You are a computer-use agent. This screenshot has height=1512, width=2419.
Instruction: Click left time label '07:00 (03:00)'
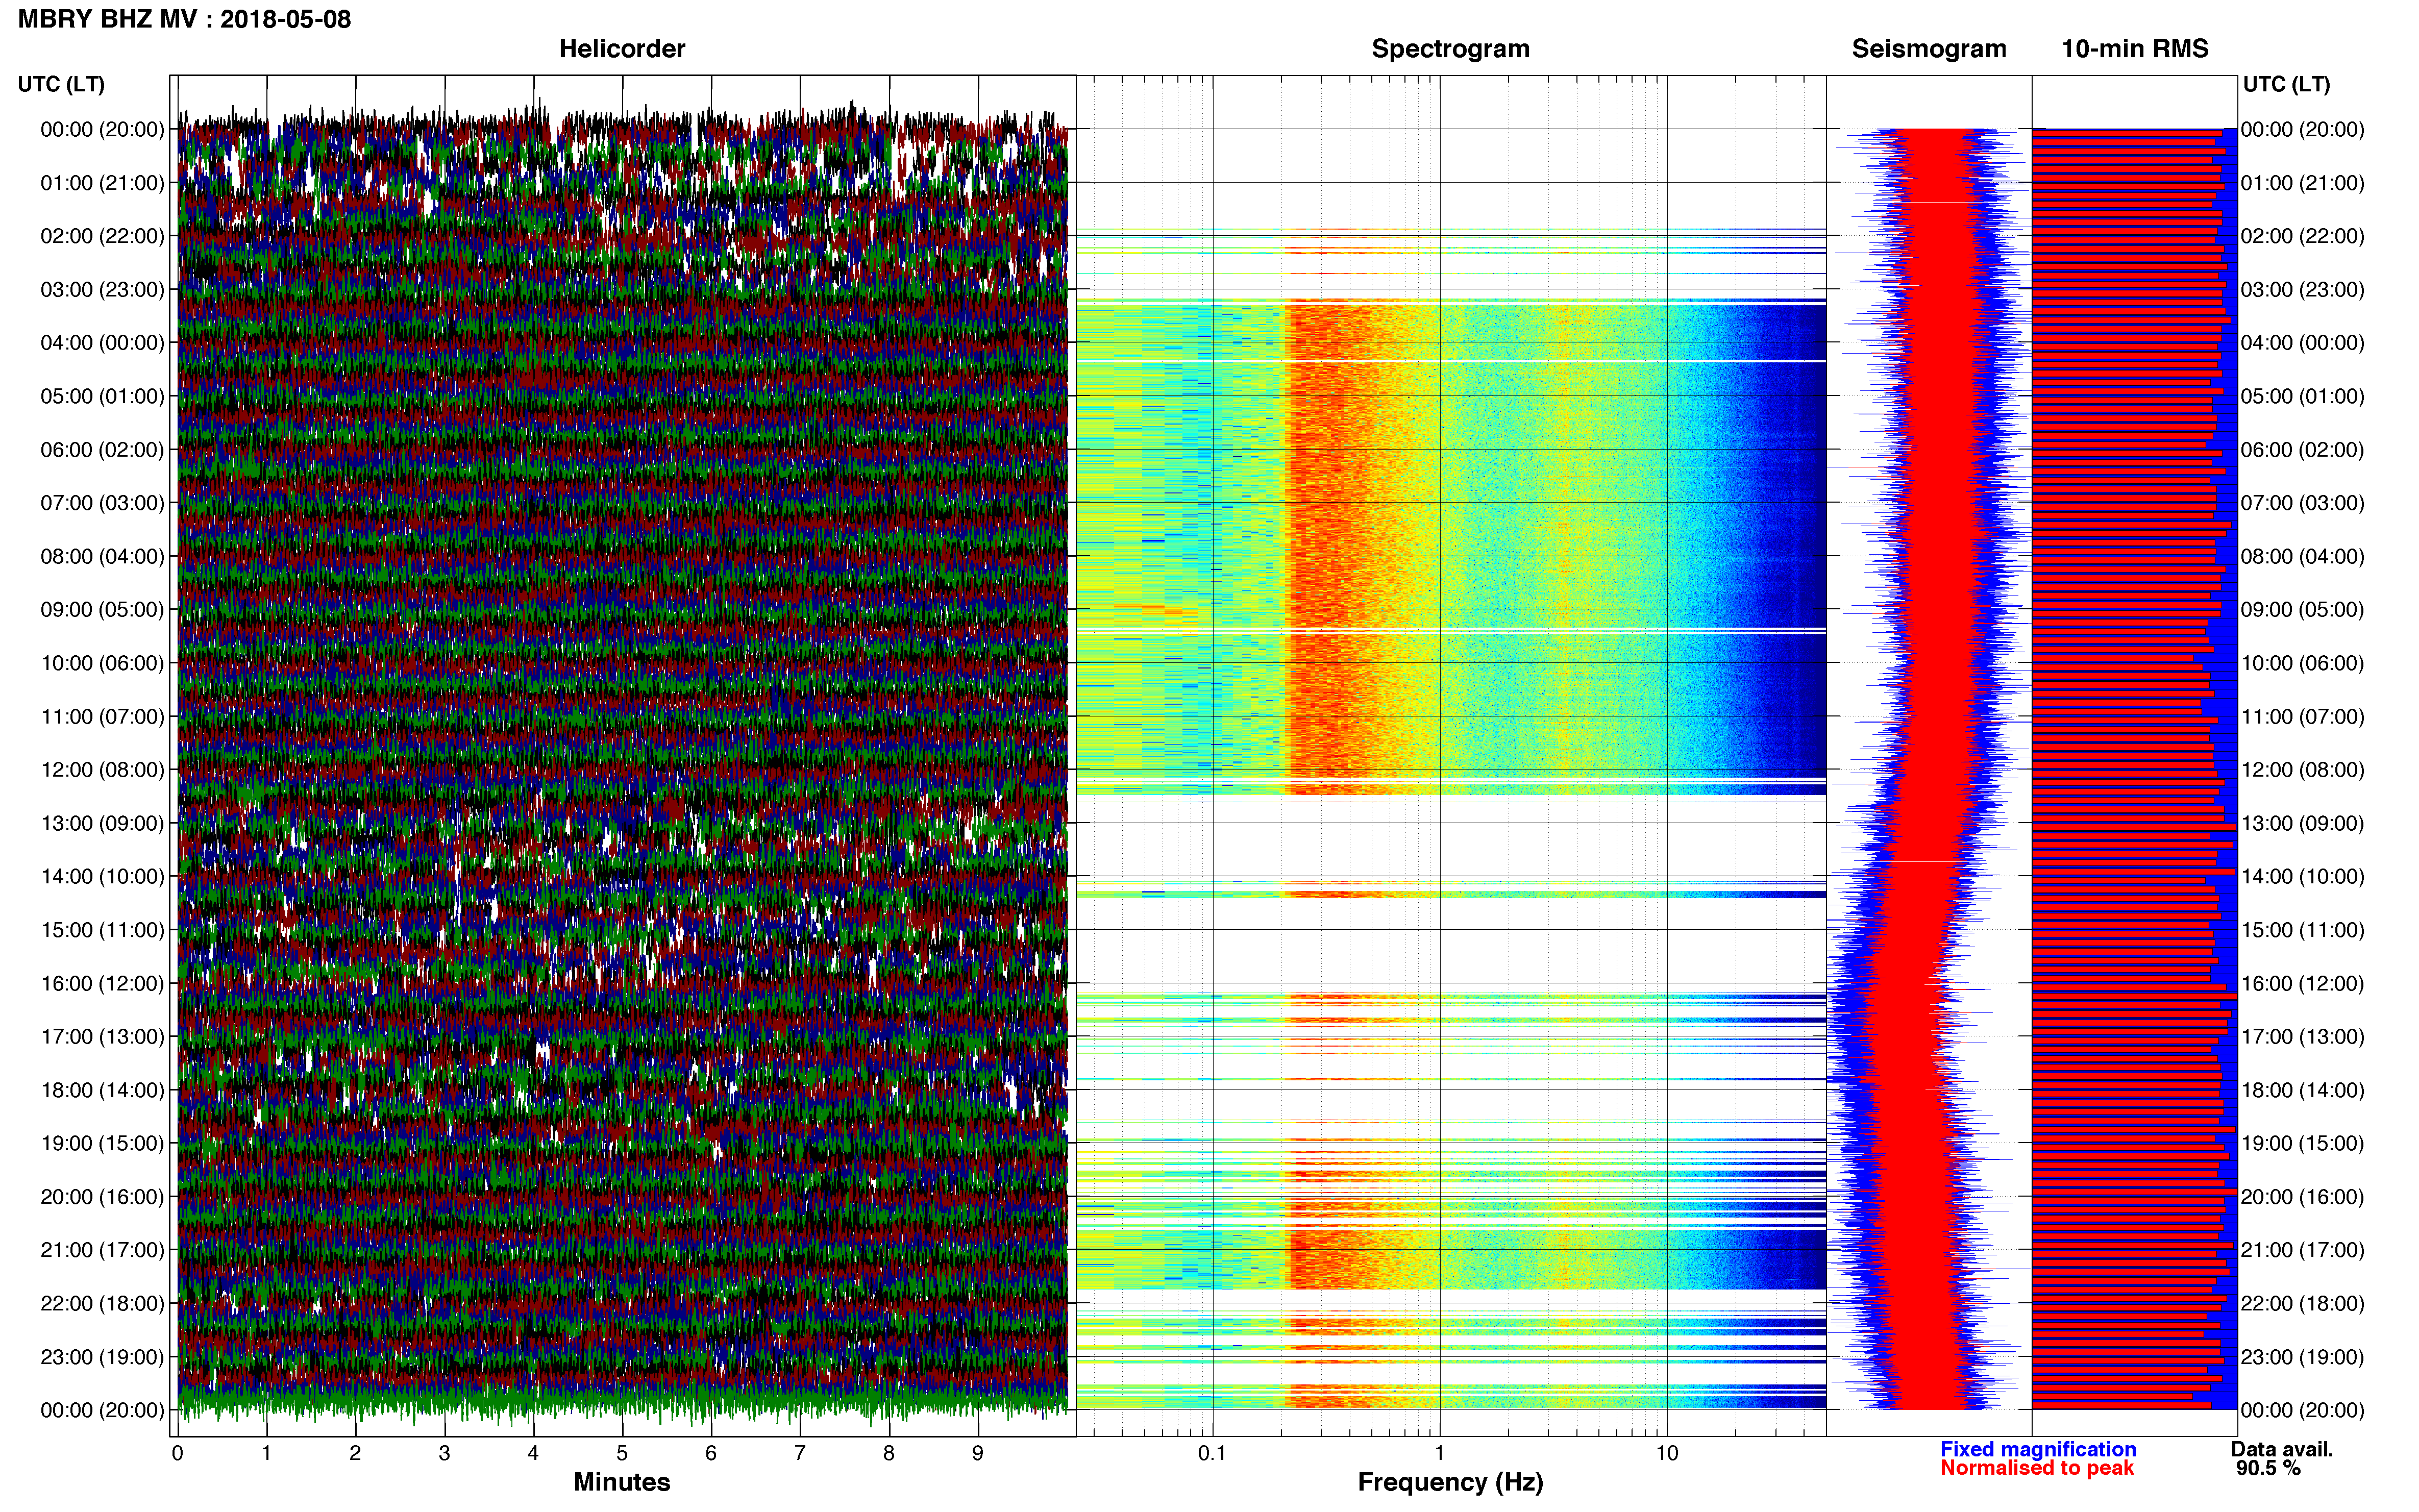pos(102,503)
